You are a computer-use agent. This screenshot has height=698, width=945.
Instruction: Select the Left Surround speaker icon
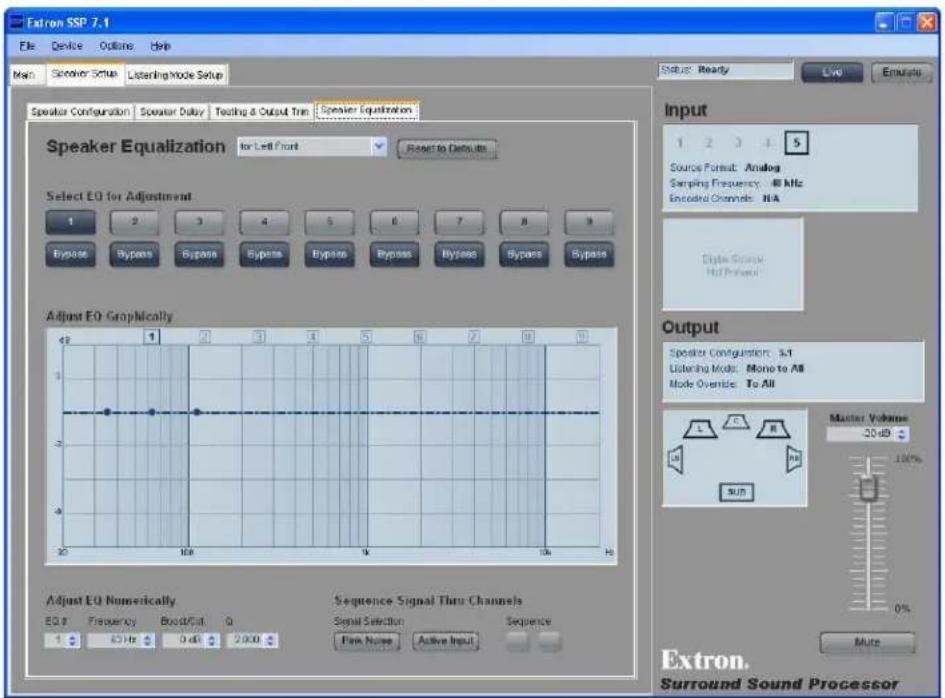click(x=676, y=459)
